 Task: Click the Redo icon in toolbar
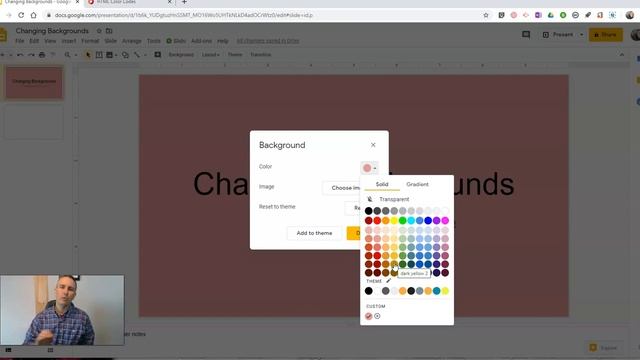[x=31, y=55]
